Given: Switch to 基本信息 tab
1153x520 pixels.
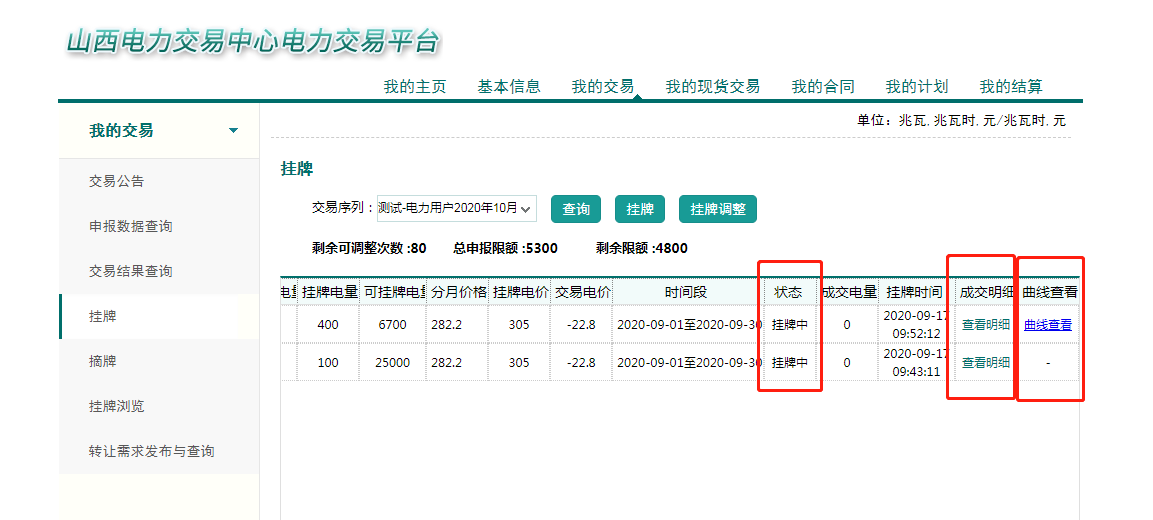Looking at the screenshot, I should pos(509,87).
